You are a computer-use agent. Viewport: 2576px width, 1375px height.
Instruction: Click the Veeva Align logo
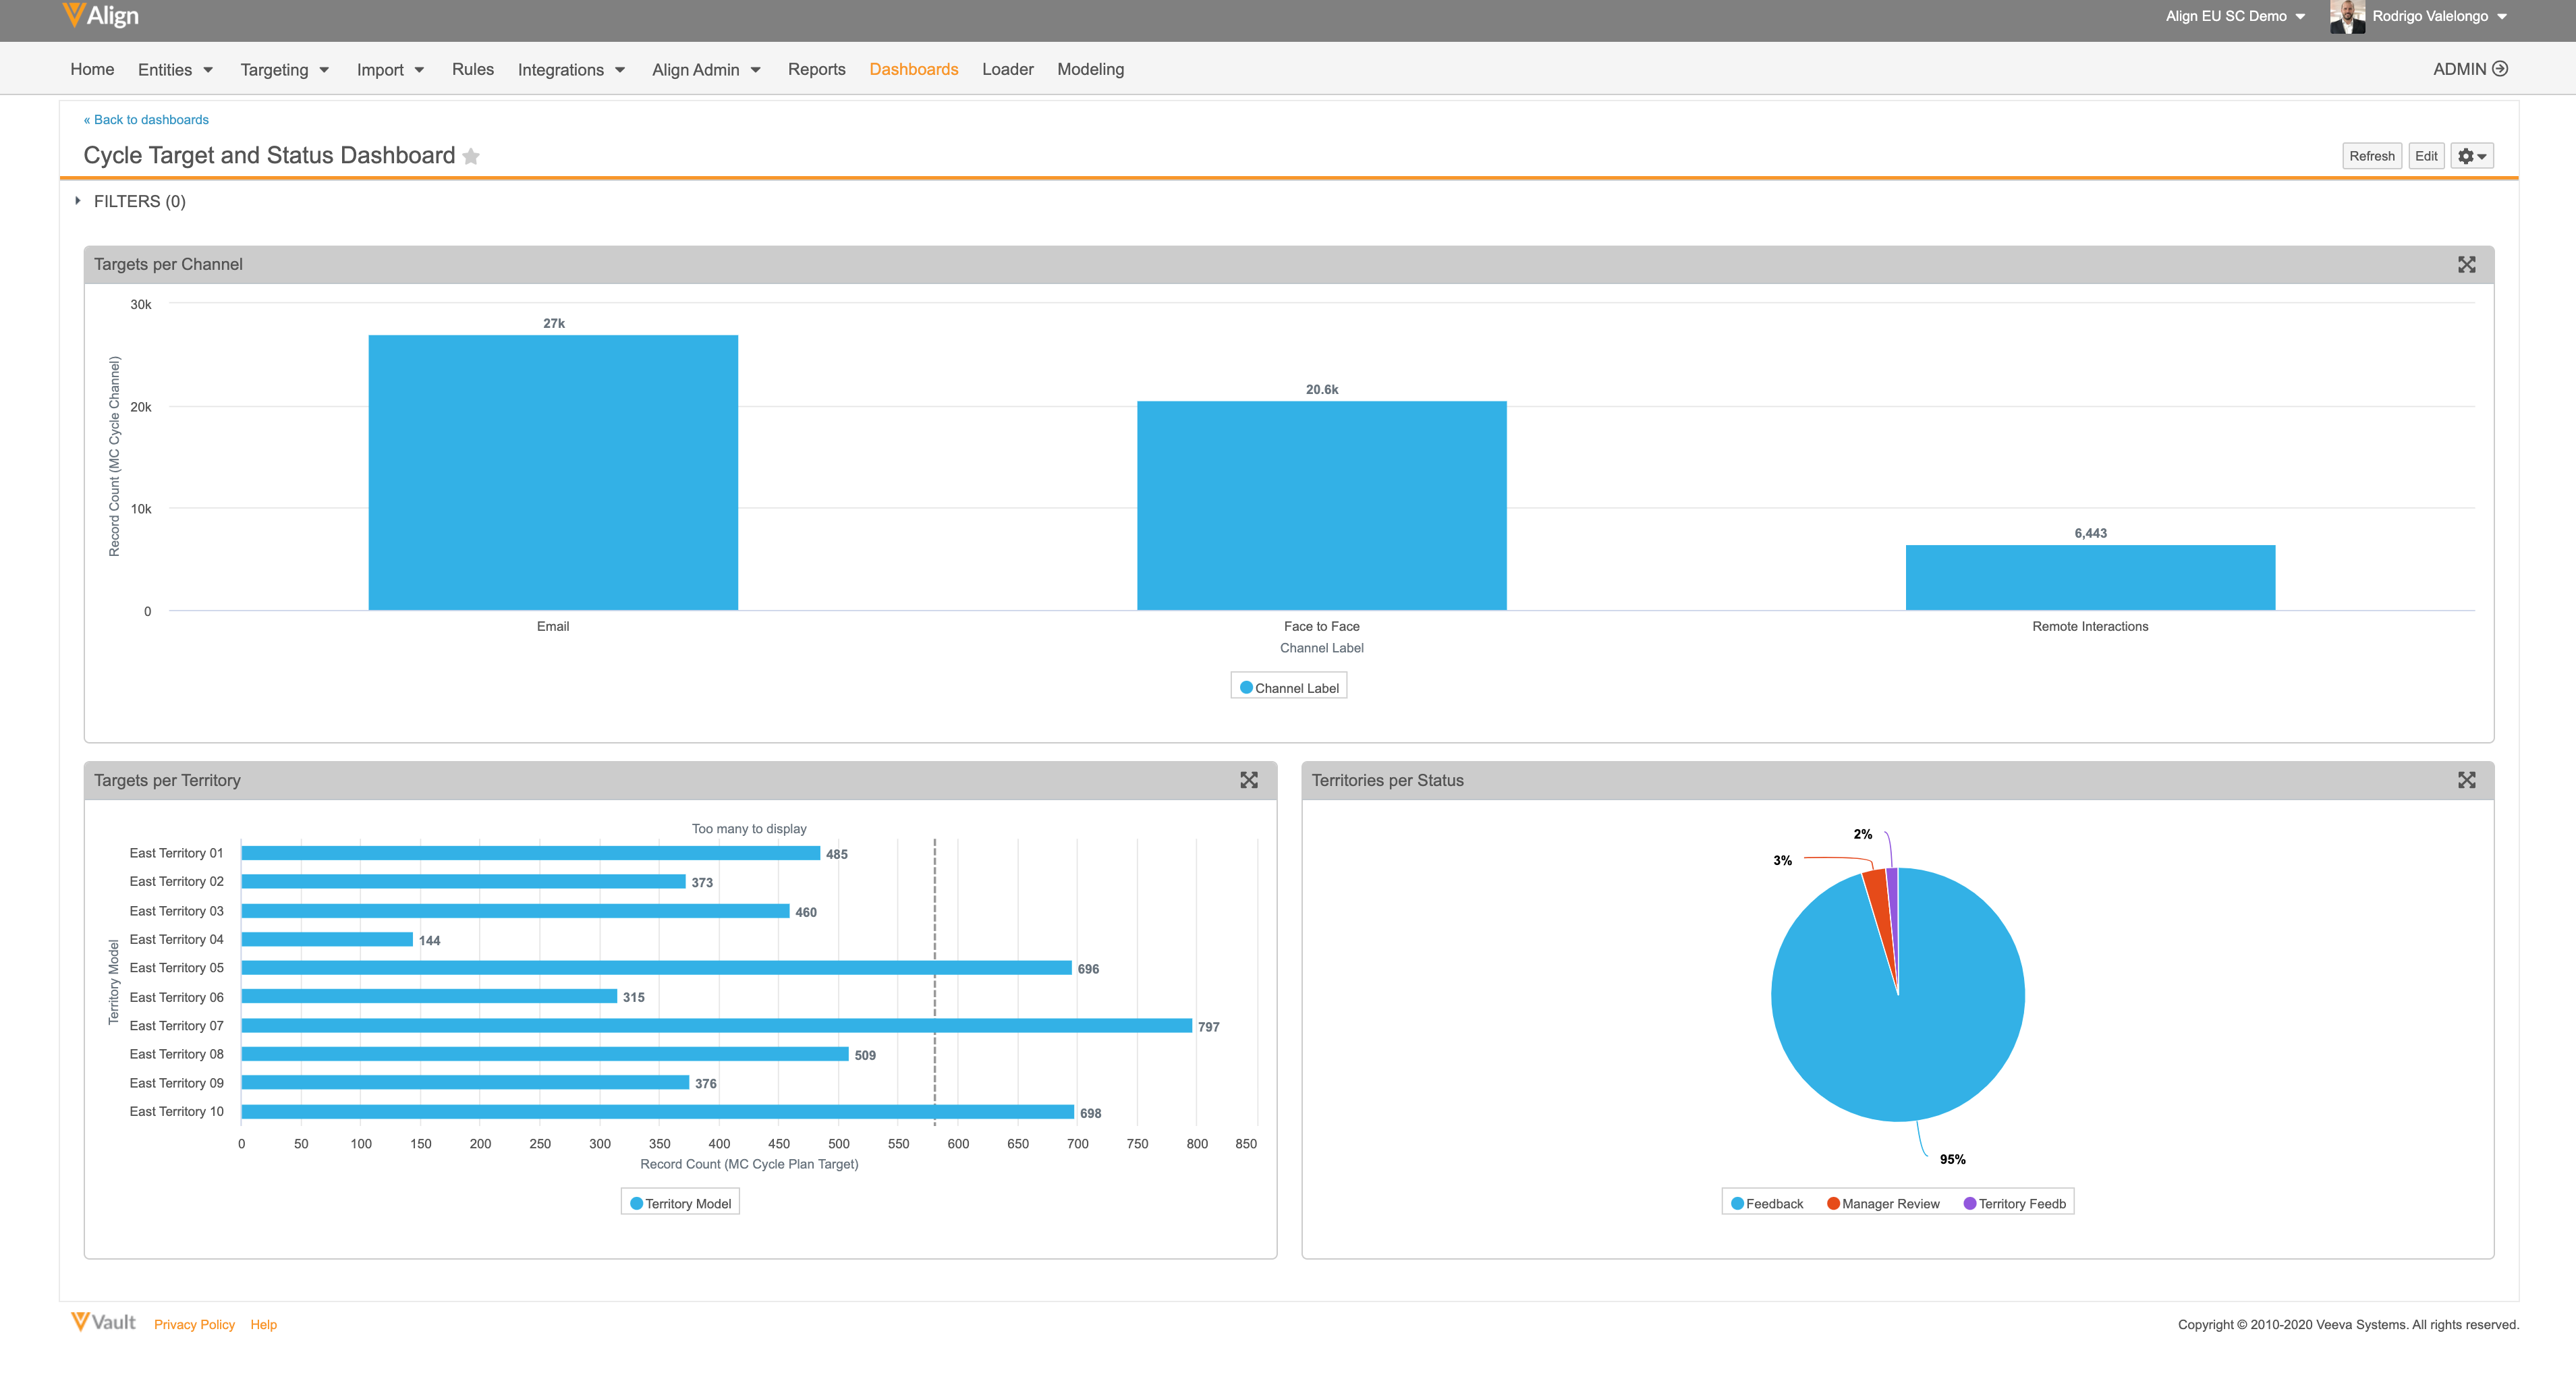click(x=101, y=16)
